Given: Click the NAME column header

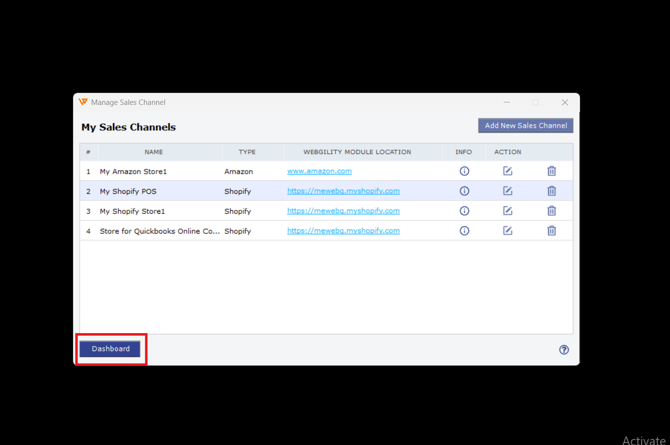Looking at the screenshot, I should (153, 152).
